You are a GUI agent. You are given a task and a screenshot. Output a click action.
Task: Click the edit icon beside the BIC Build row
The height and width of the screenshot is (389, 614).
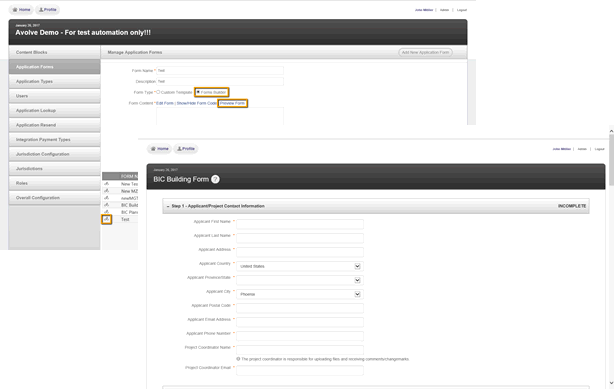107,205
